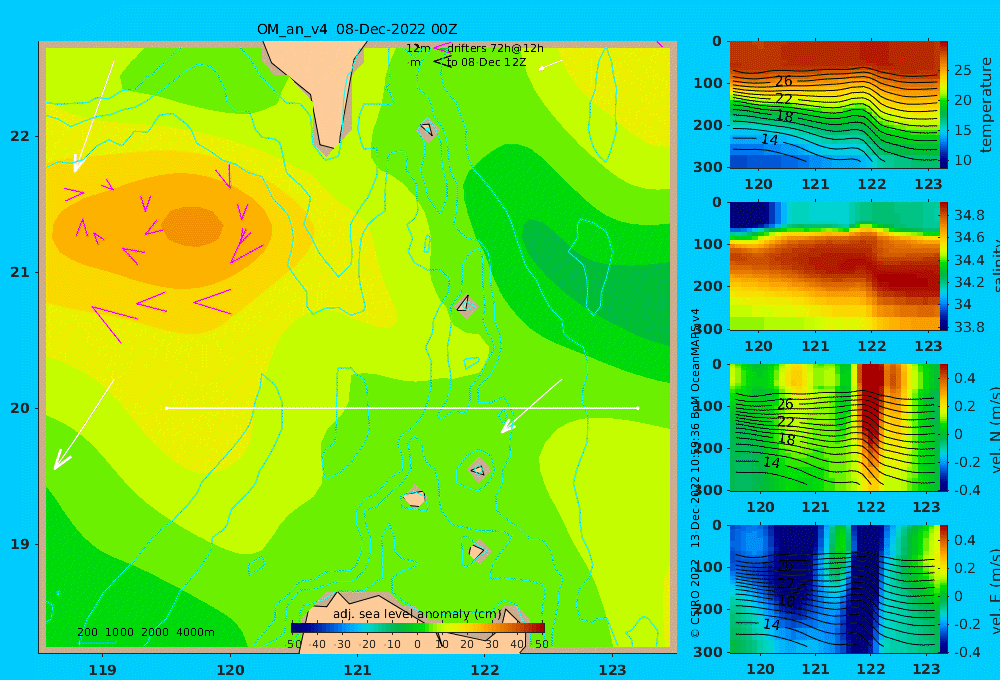Click the '33.8' tick on salinity color bar

[x=969, y=327]
